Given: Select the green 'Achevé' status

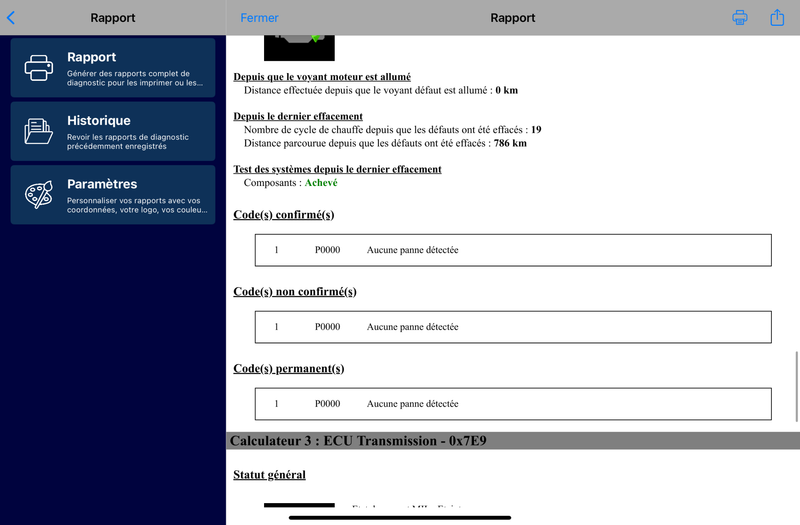Looking at the screenshot, I should click(x=321, y=183).
